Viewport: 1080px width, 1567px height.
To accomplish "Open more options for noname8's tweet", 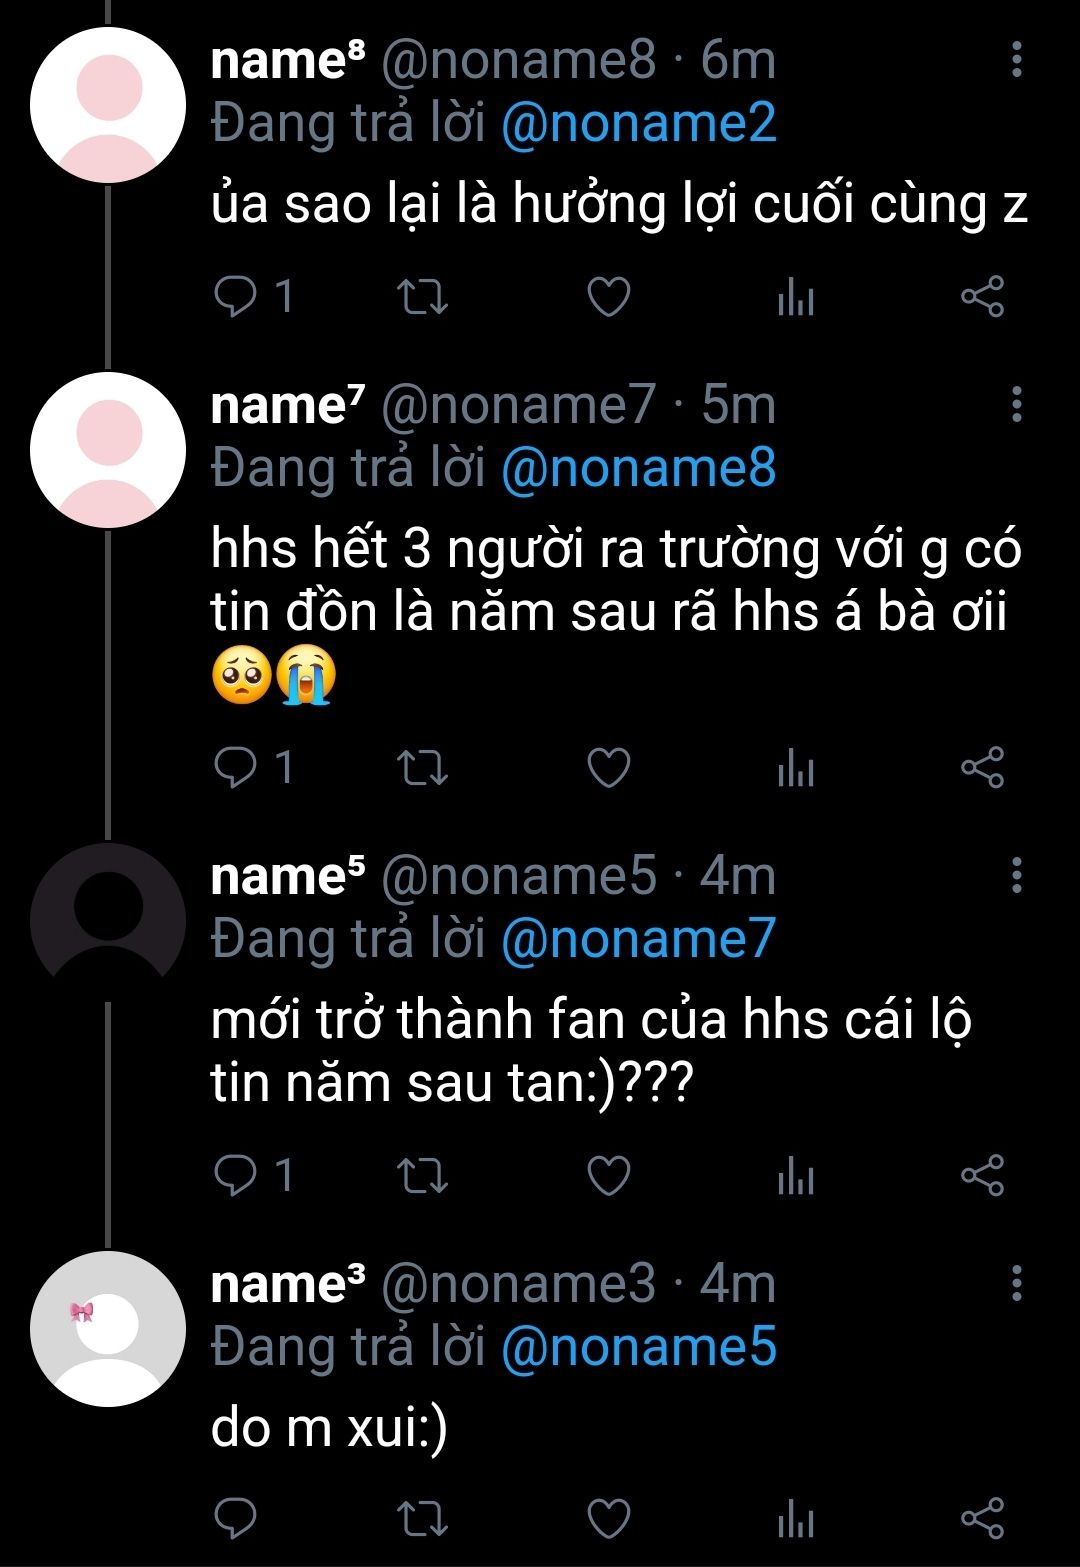I will coord(1016,60).
